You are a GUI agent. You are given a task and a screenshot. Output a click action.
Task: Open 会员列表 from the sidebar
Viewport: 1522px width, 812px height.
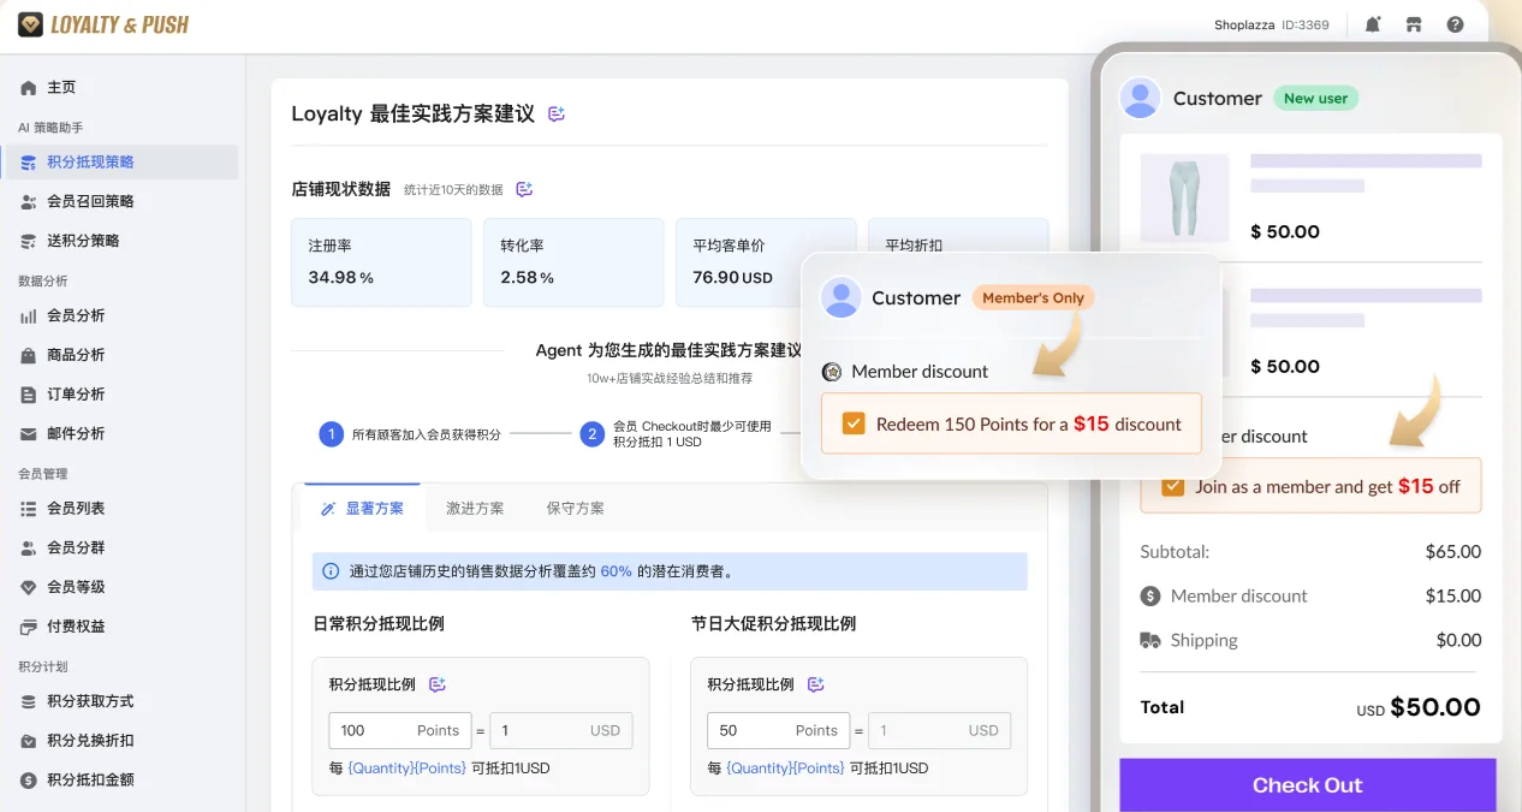[x=65, y=508]
